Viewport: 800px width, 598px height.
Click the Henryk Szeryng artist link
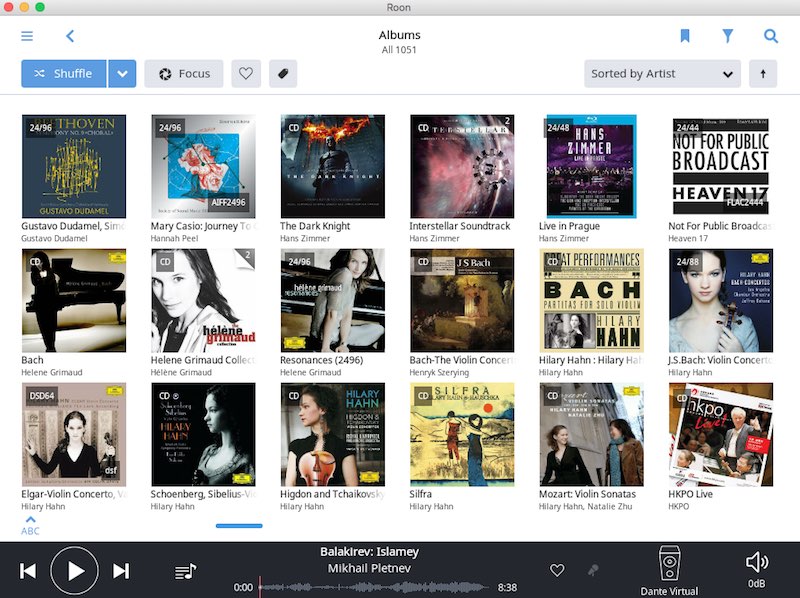(x=439, y=372)
